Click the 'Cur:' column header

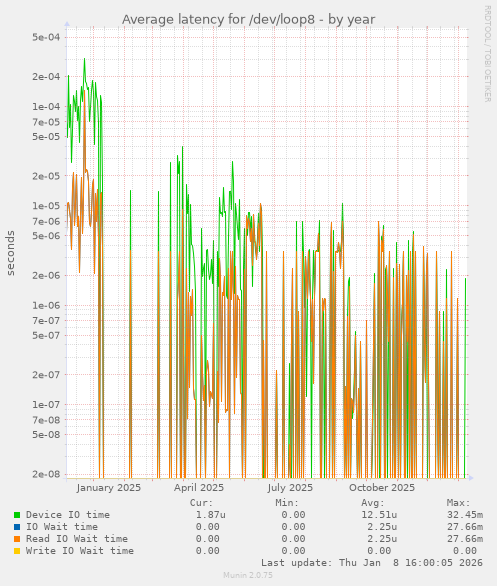click(201, 503)
